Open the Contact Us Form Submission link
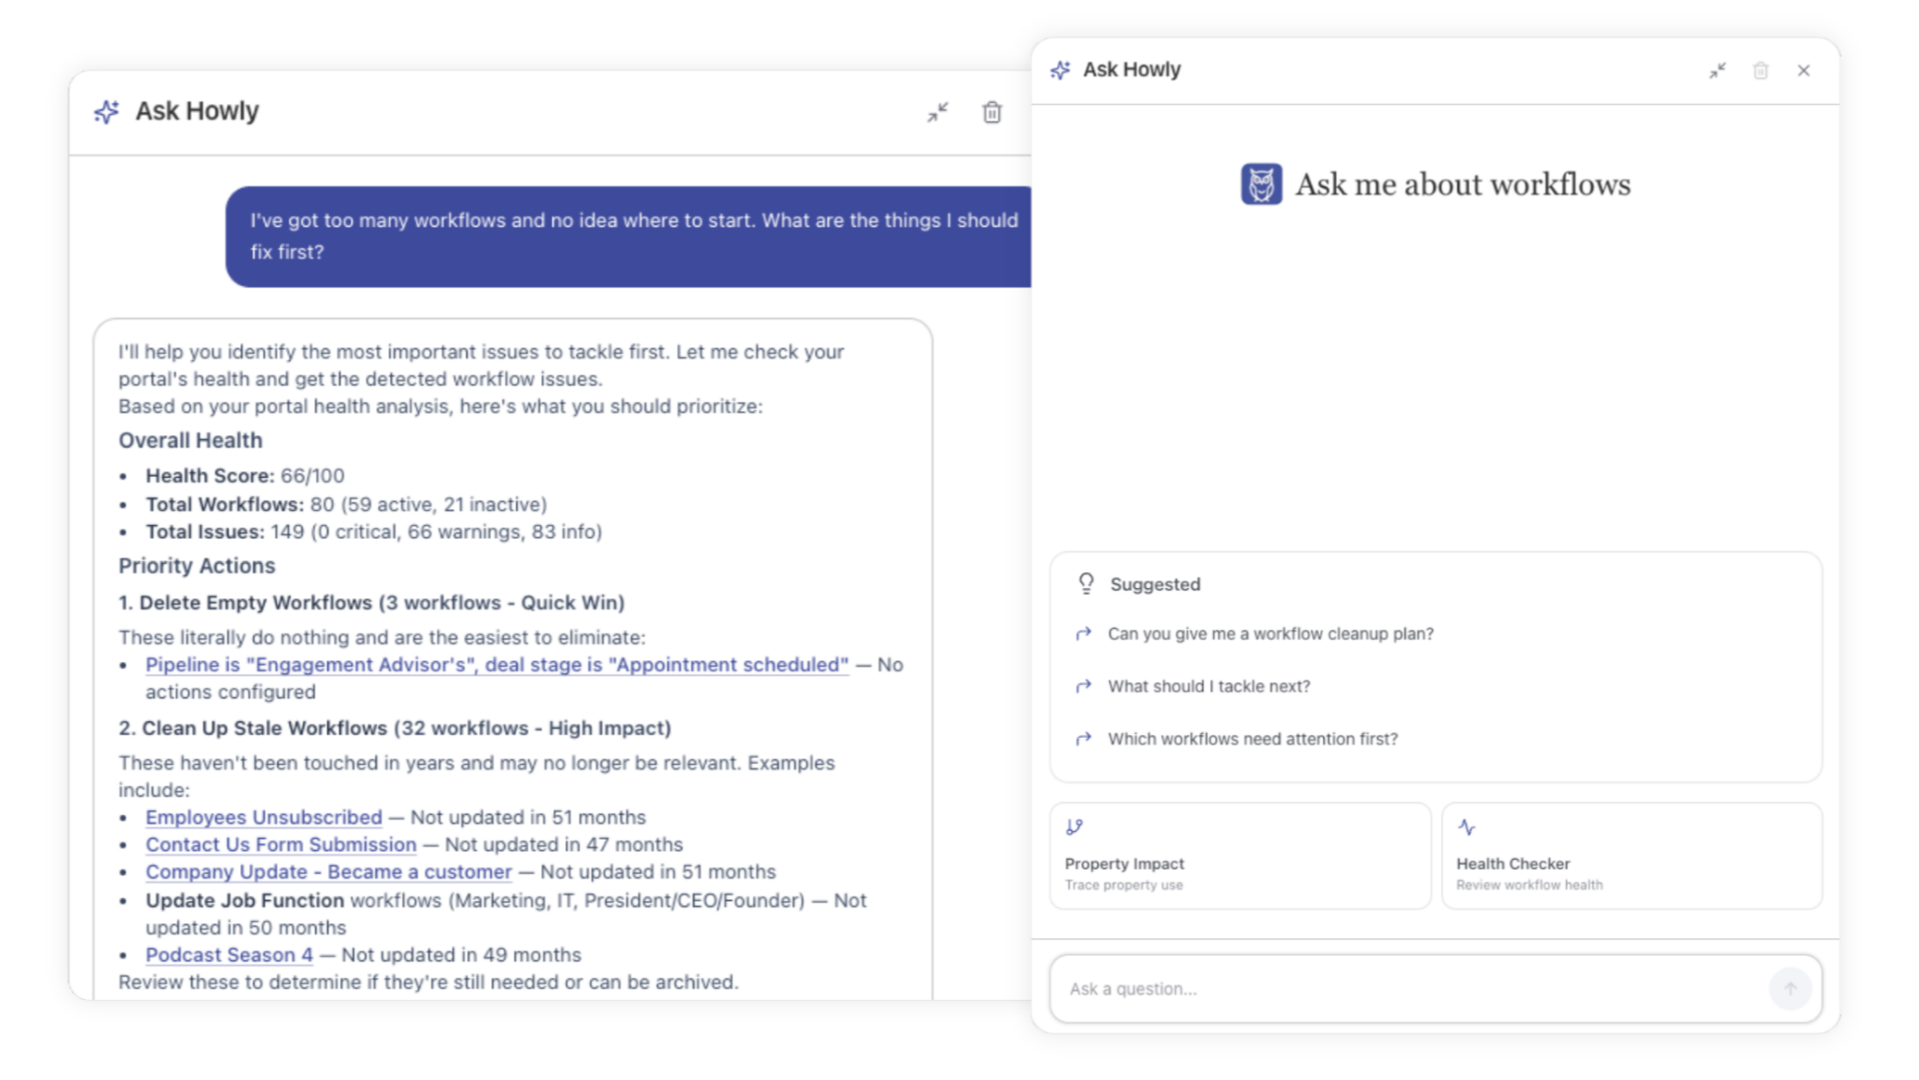The image size is (1919, 1080). tap(281, 844)
